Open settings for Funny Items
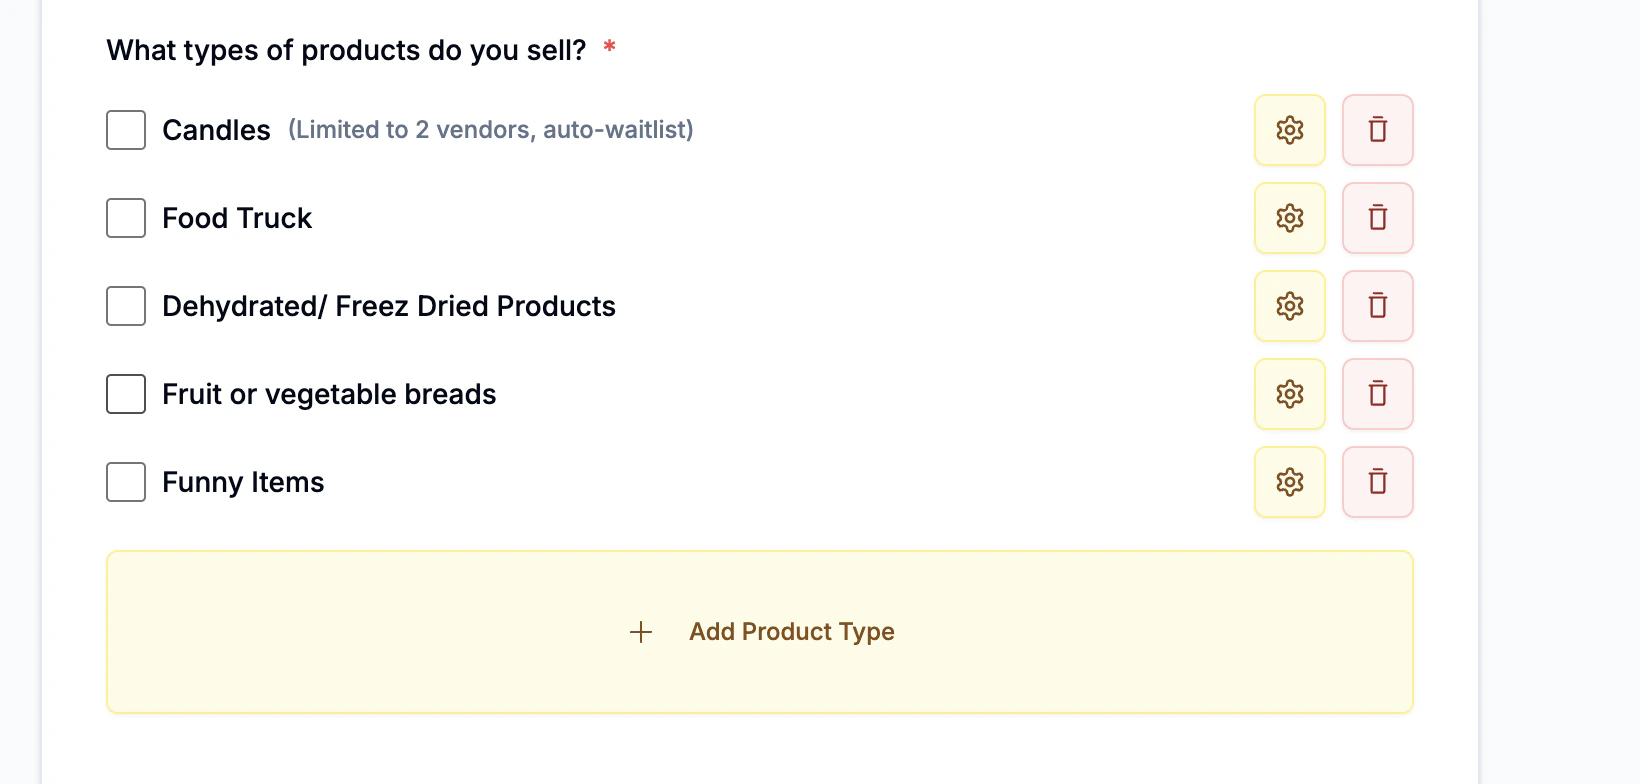Viewport: 1640px width, 784px height. click(x=1289, y=482)
